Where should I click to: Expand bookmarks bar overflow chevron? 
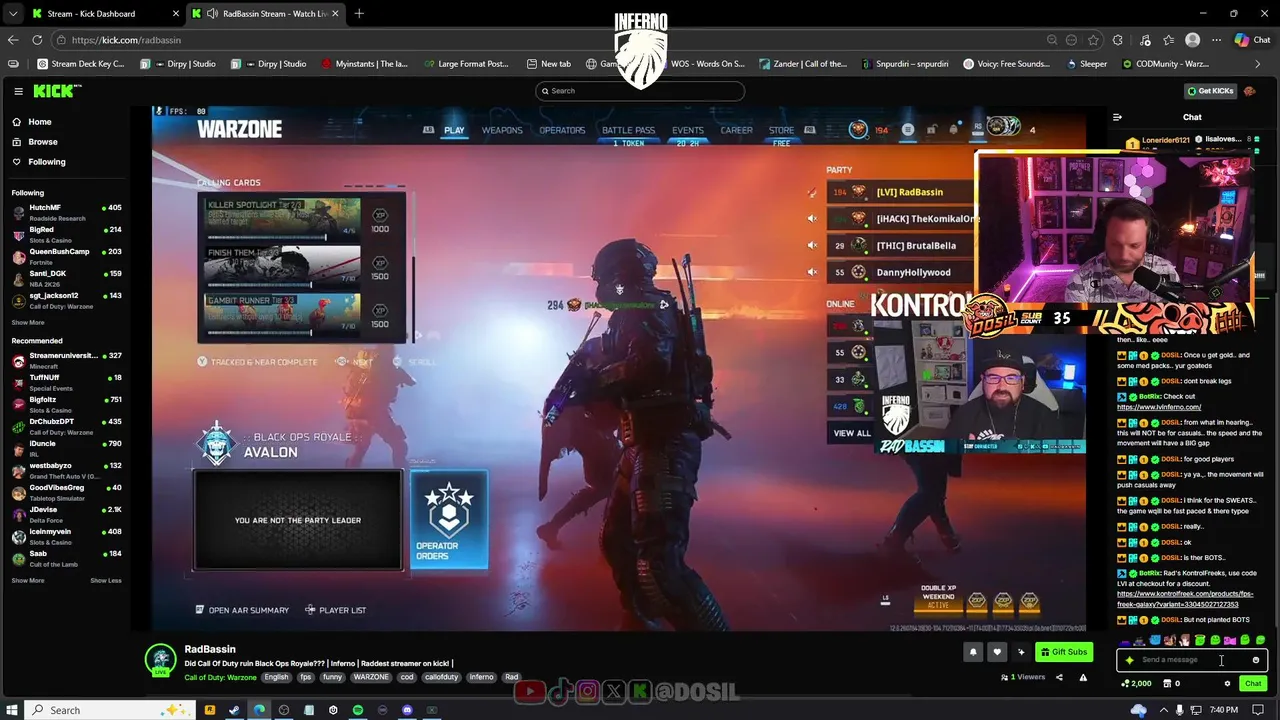pyautogui.click(x=1258, y=64)
